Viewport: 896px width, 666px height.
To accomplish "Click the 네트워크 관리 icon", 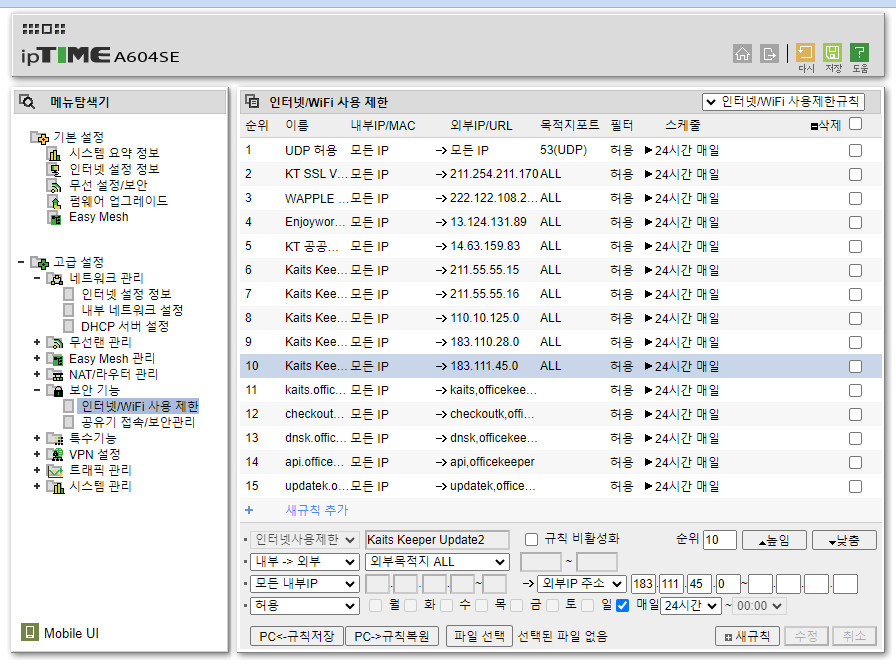I will point(55,279).
